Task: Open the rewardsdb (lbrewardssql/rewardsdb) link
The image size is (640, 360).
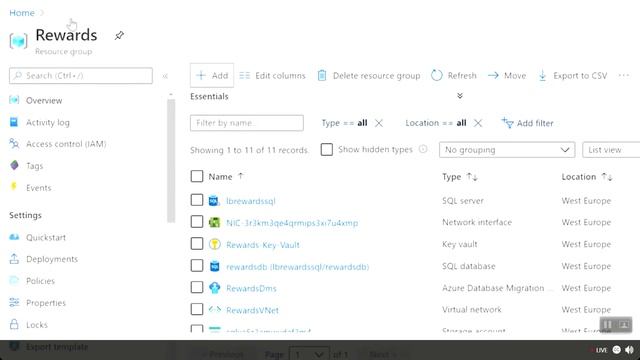Action: click(x=298, y=267)
